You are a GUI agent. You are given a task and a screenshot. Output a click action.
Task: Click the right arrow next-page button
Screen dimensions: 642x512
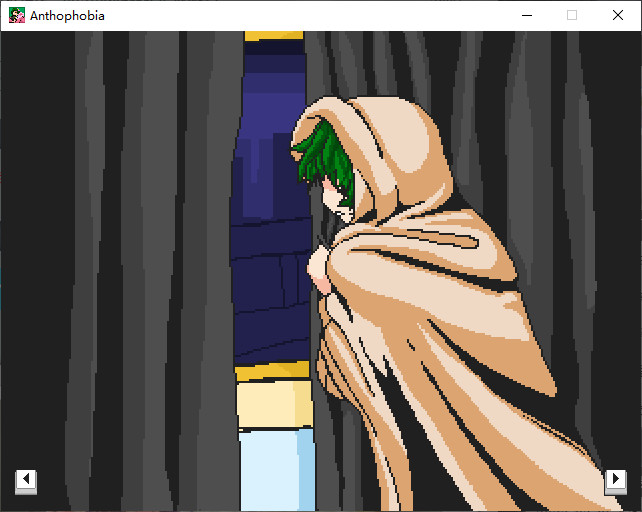click(x=615, y=480)
